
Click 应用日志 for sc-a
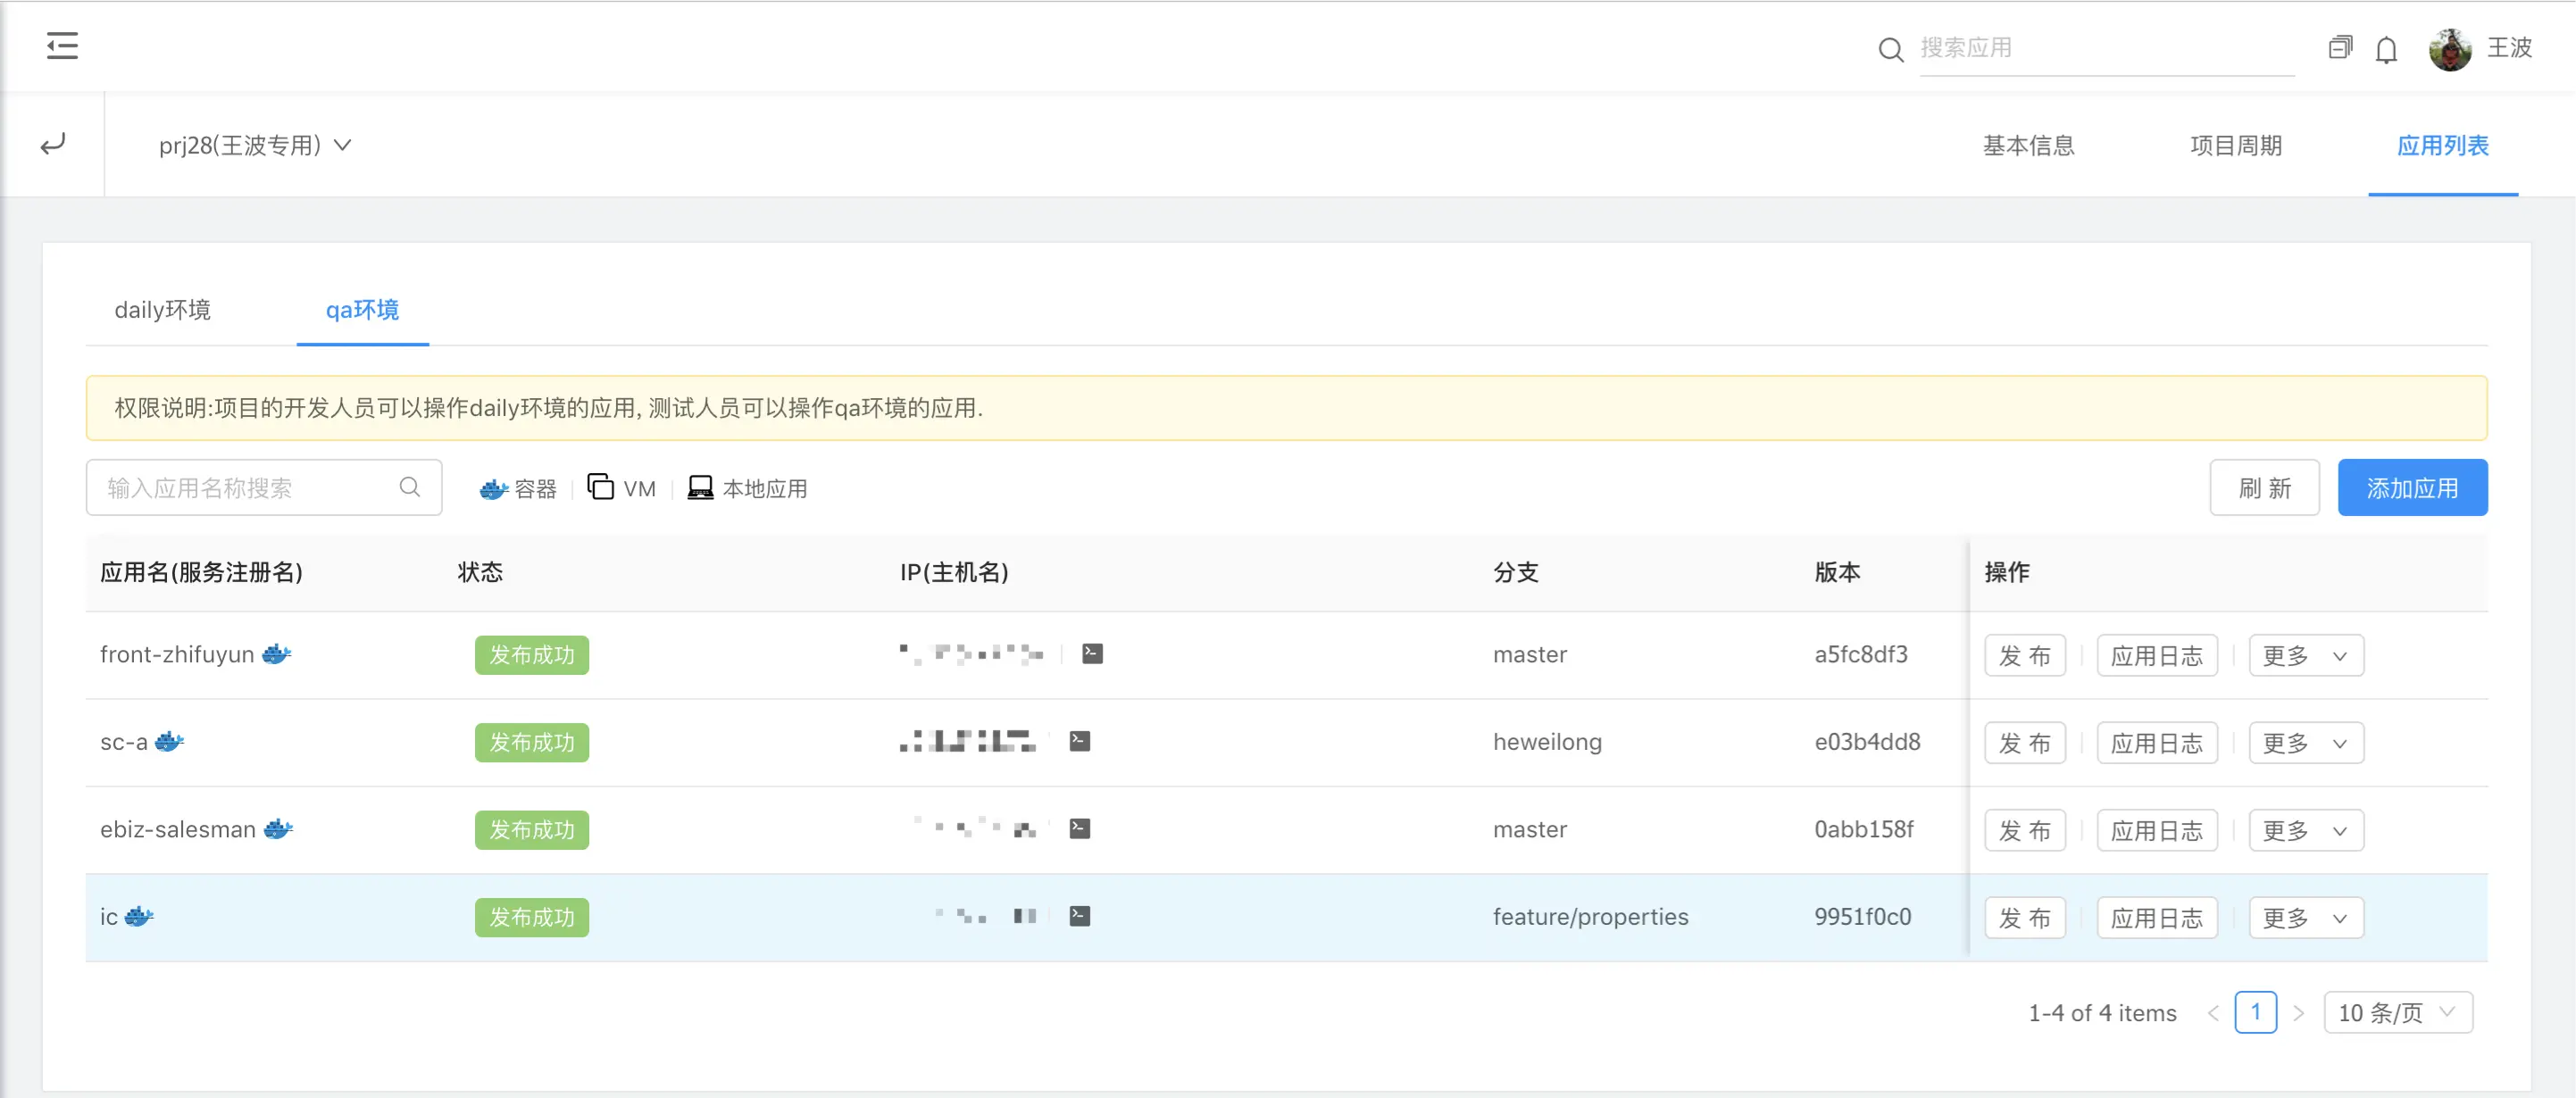click(2156, 743)
